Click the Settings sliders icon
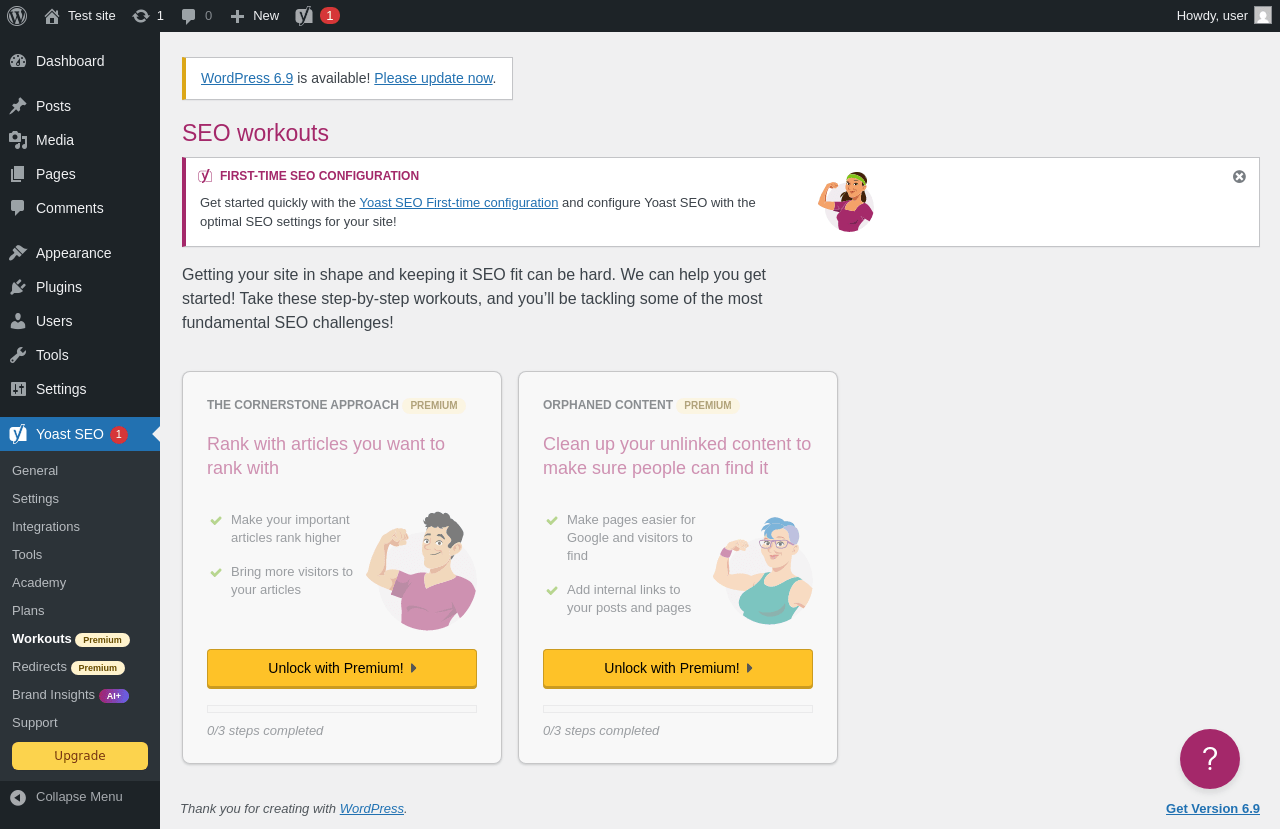 [18, 389]
